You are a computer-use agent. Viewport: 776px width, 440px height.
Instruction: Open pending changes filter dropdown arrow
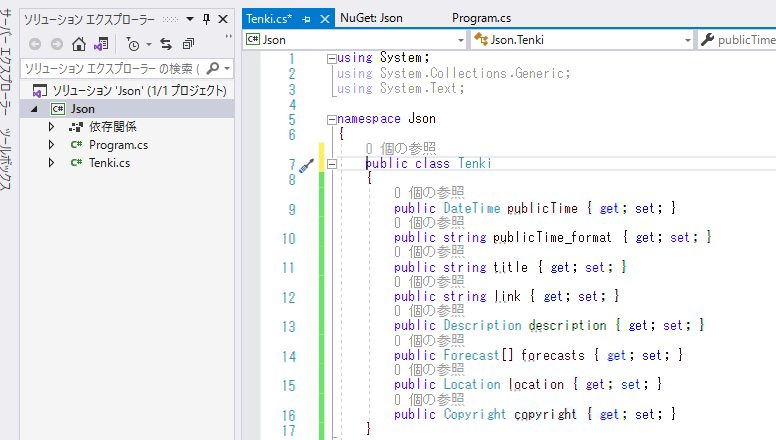[148, 45]
